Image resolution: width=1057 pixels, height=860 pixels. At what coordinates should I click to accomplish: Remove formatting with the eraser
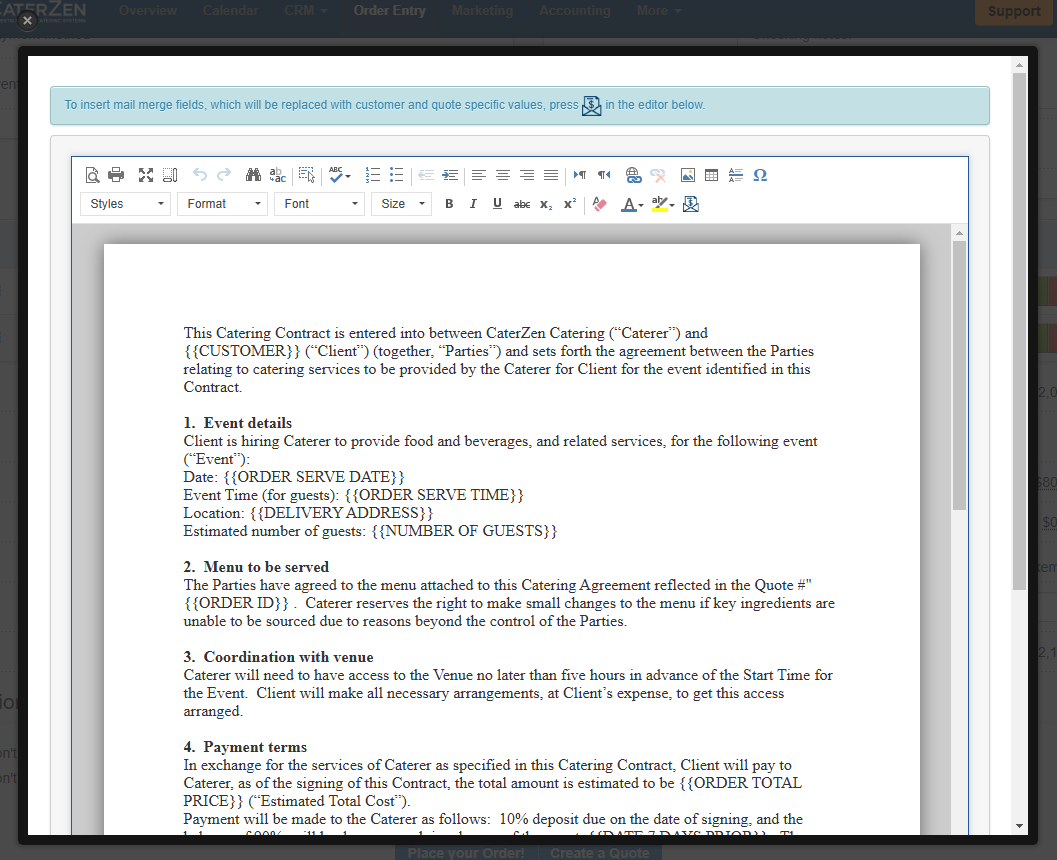tap(599, 204)
